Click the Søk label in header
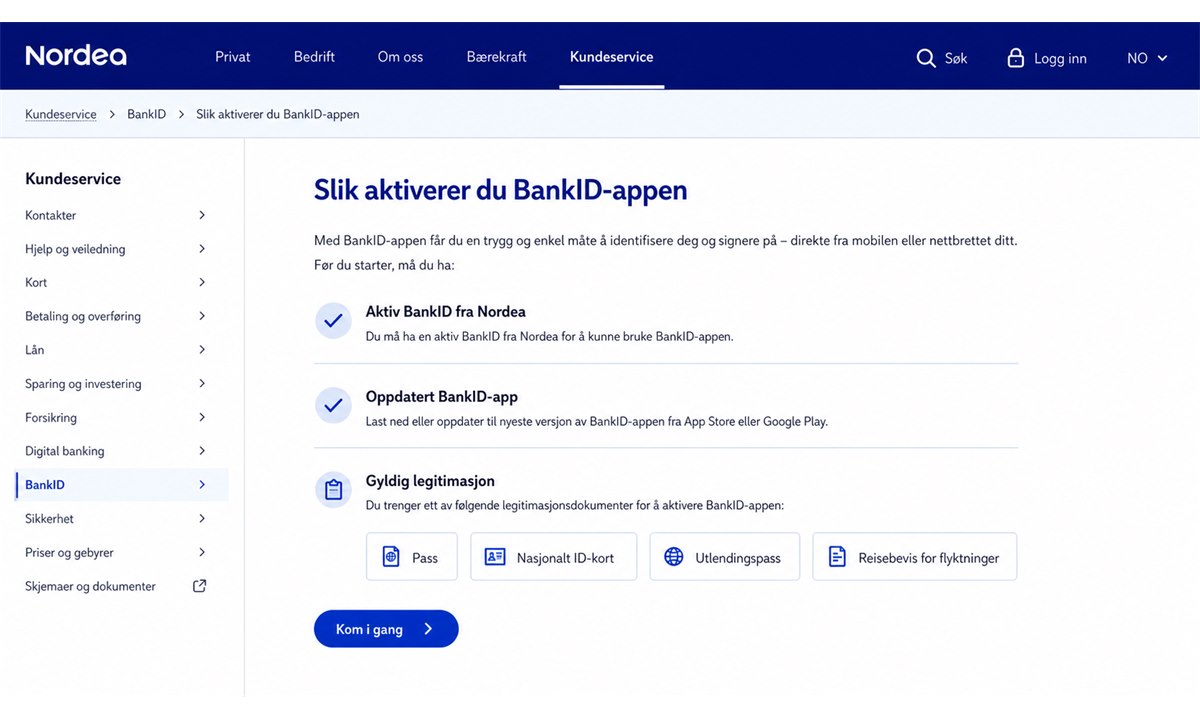This screenshot has width=1200, height=720. click(956, 58)
